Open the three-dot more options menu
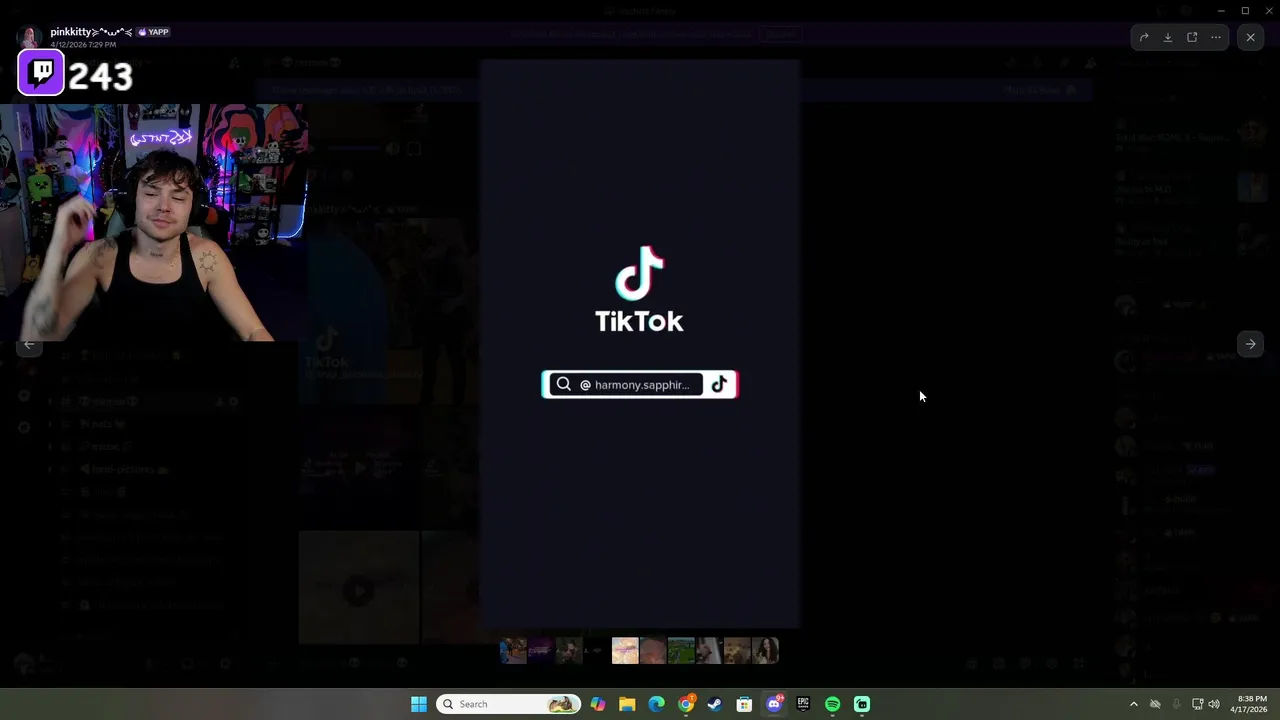Image resolution: width=1280 pixels, height=720 pixels. click(x=1216, y=37)
